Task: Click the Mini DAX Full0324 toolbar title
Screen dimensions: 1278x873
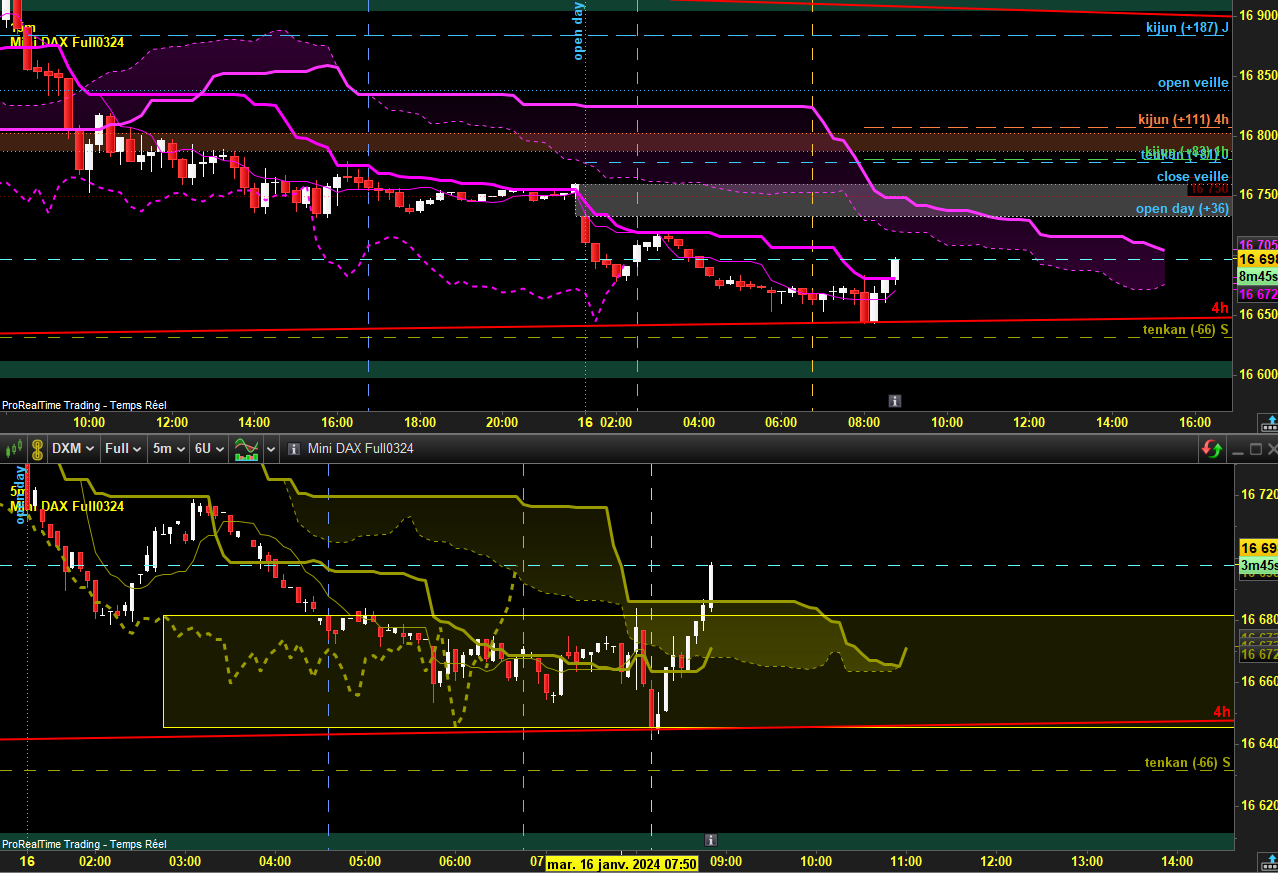Action: [360, 448]
